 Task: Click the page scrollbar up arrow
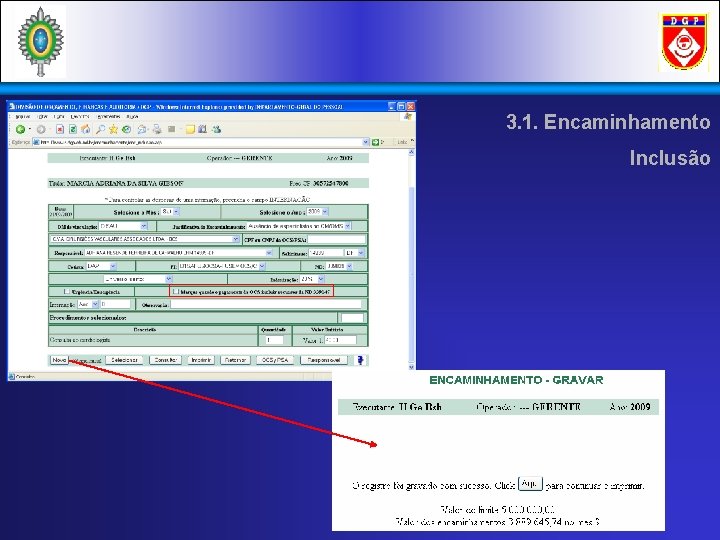point(411,152)
